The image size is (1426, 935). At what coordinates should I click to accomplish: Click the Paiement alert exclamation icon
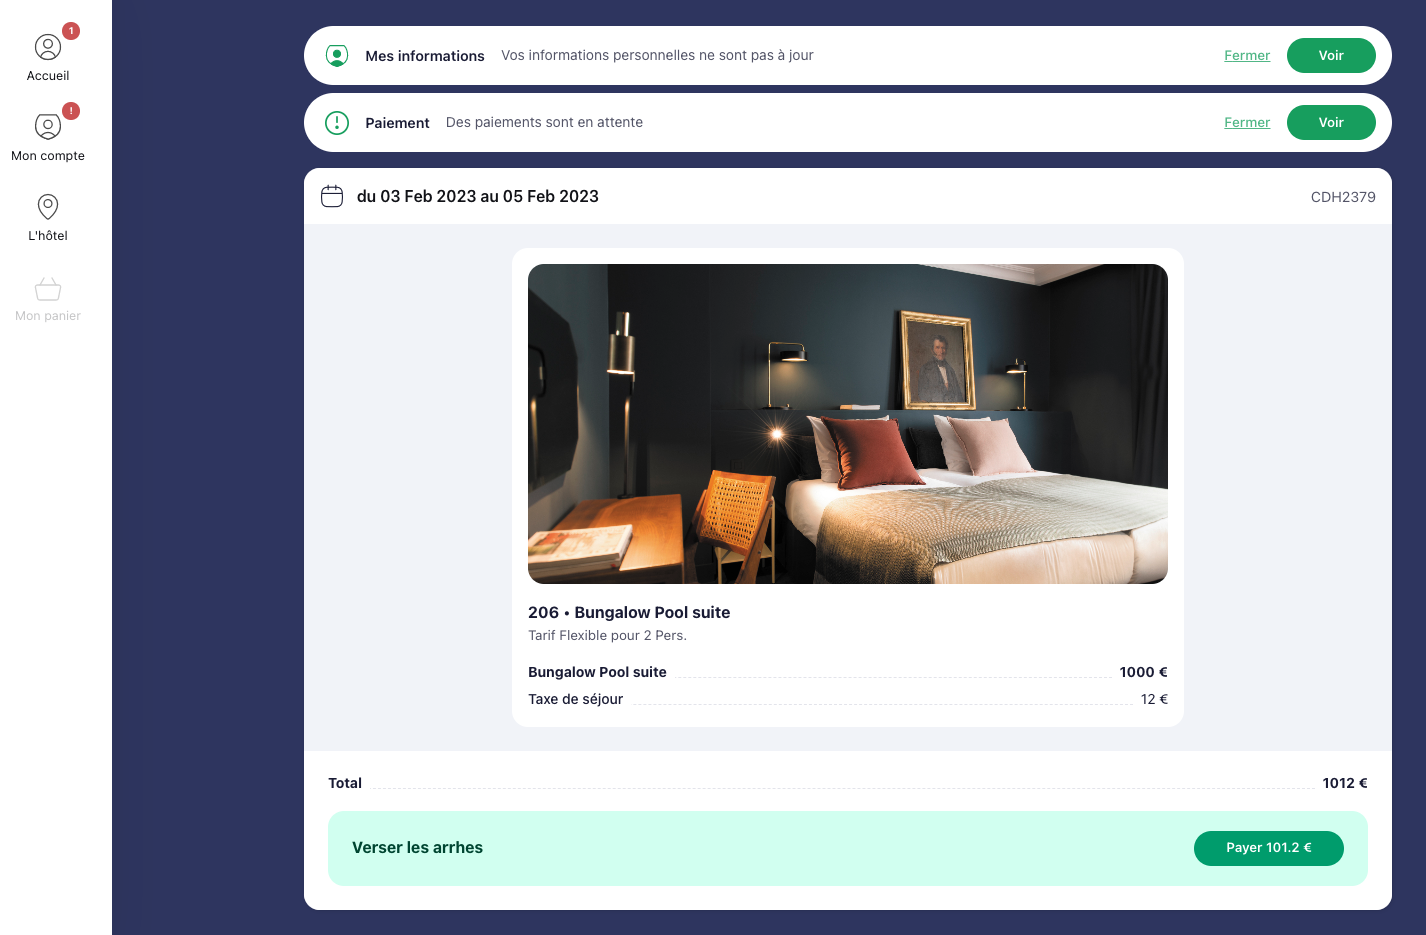point(337,123)
